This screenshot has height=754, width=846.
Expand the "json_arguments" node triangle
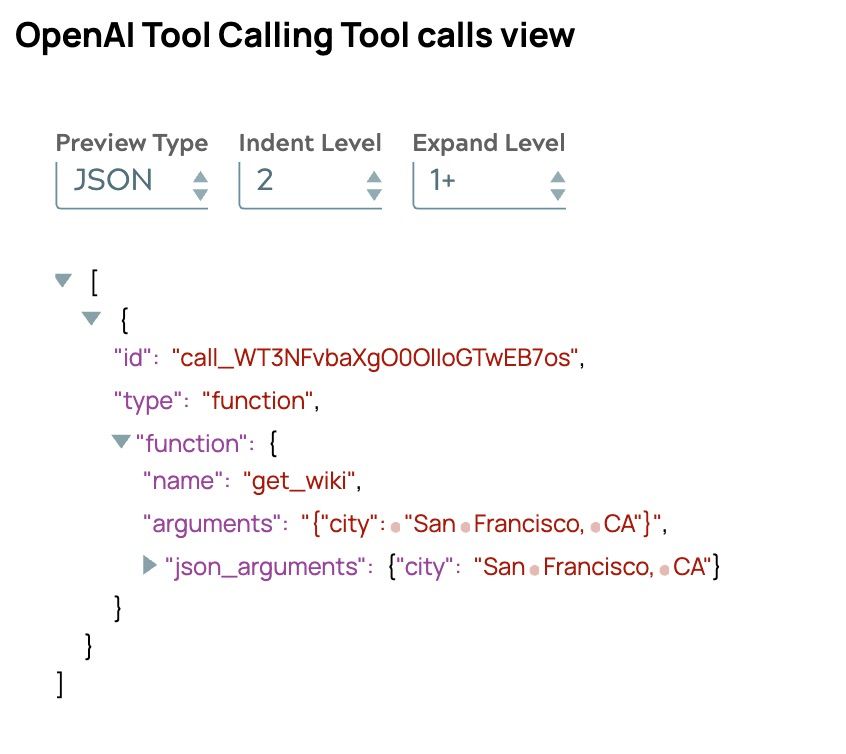(x=151, y=566)
